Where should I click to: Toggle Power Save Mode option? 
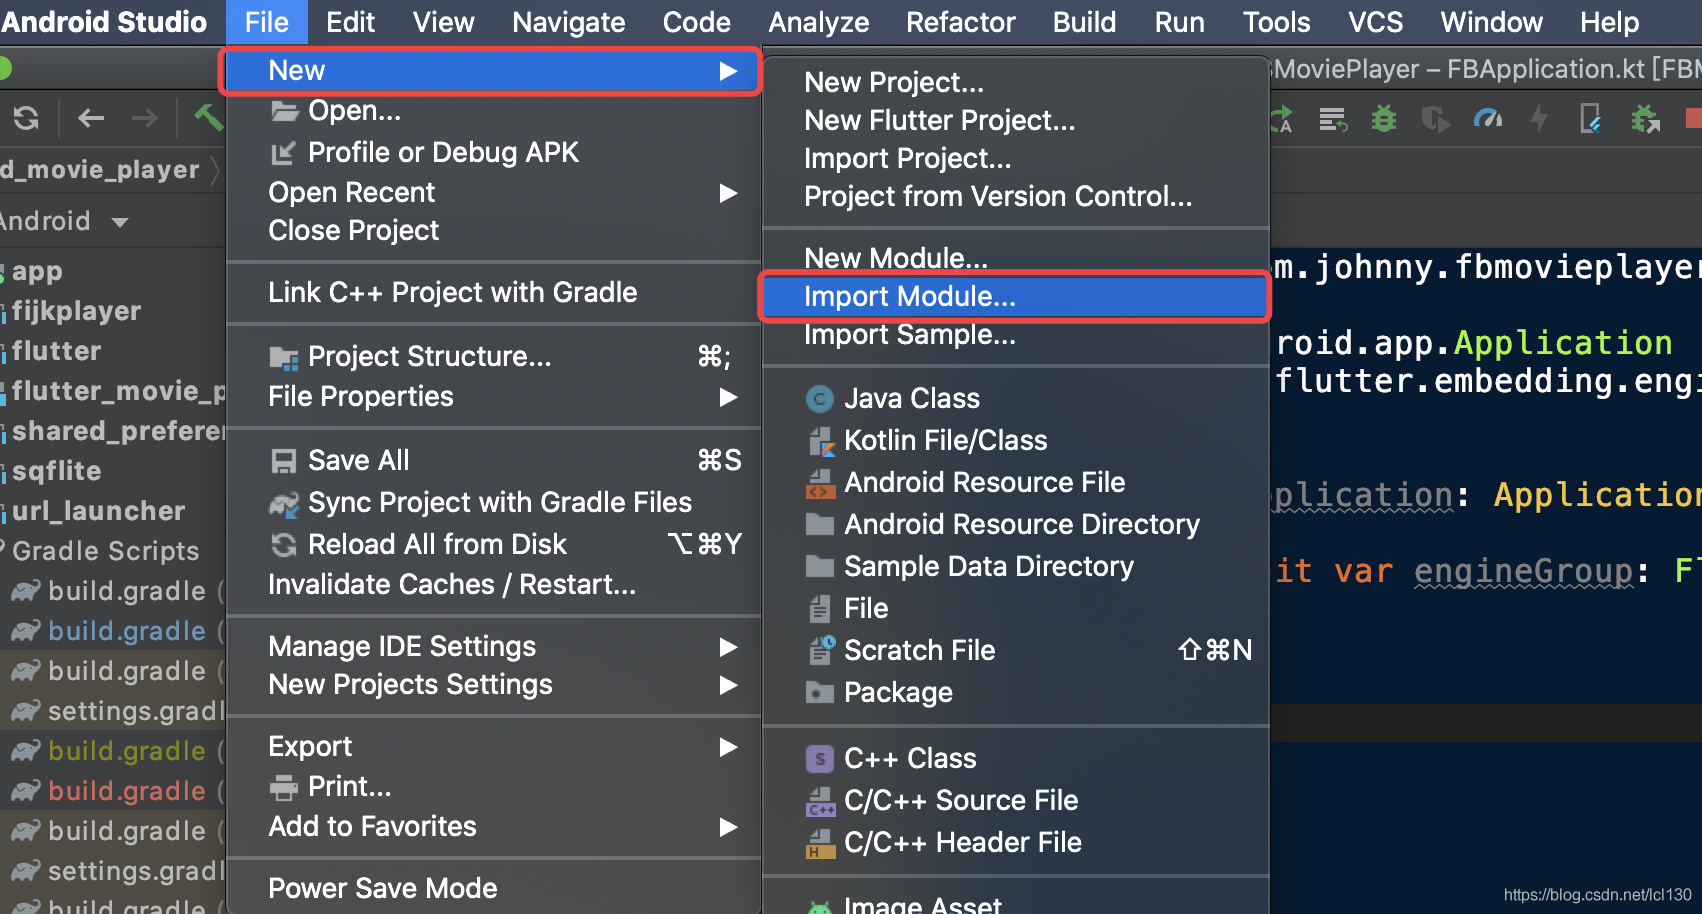382,888
